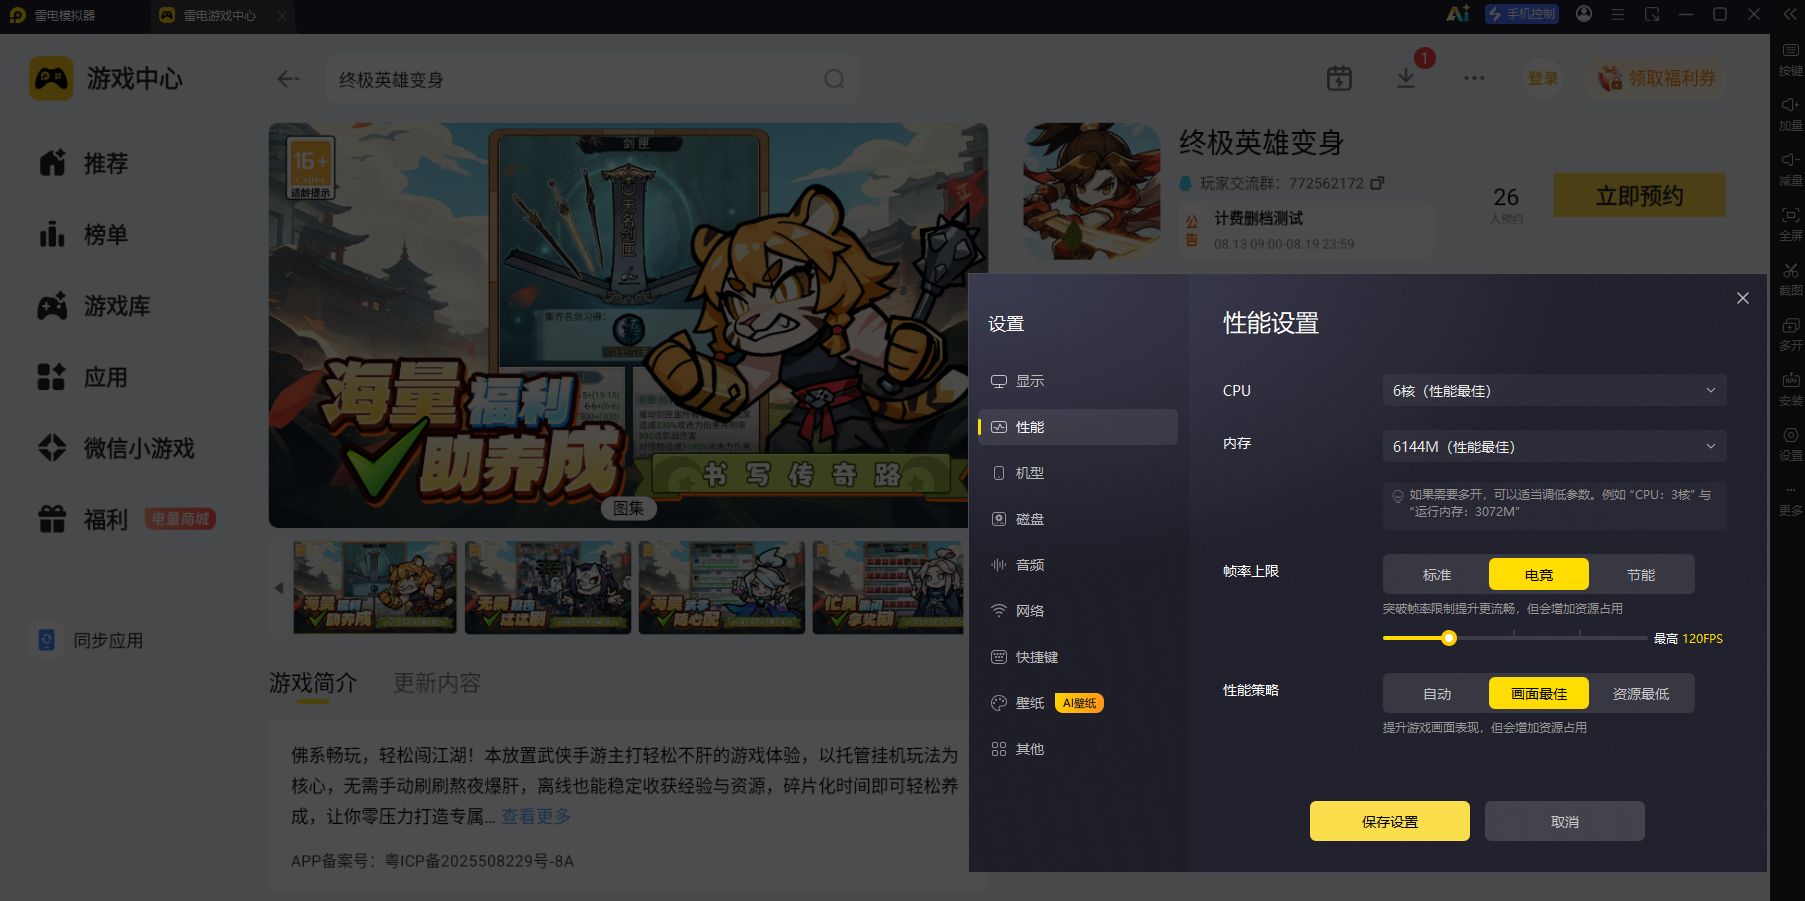The width and height of the screenshot is (1805, 901).
Task: Set performance strategy to 自动
Action: click(1437, 694)
